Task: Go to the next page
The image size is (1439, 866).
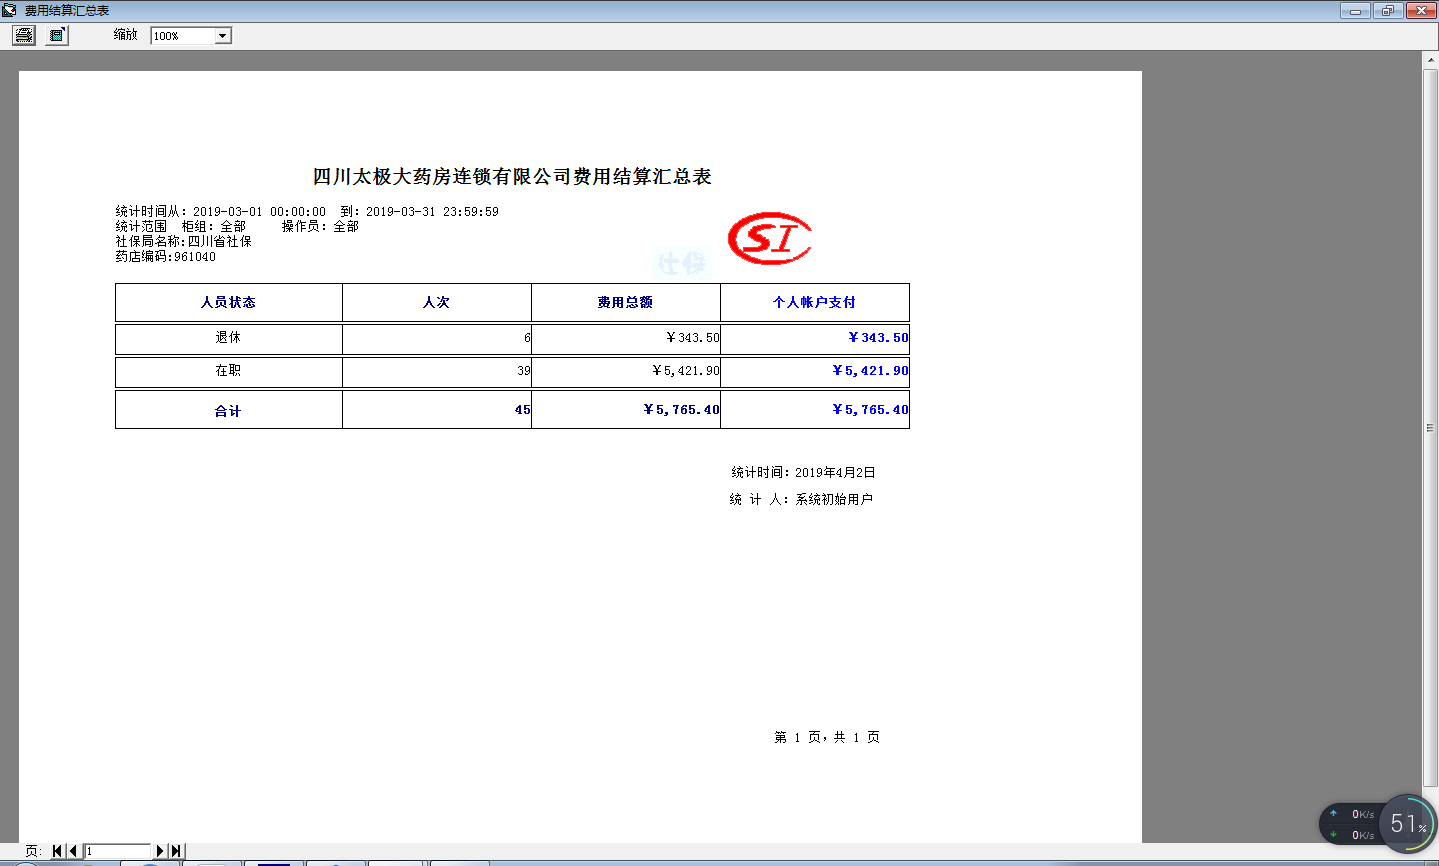Action: [x=160, y=851]
